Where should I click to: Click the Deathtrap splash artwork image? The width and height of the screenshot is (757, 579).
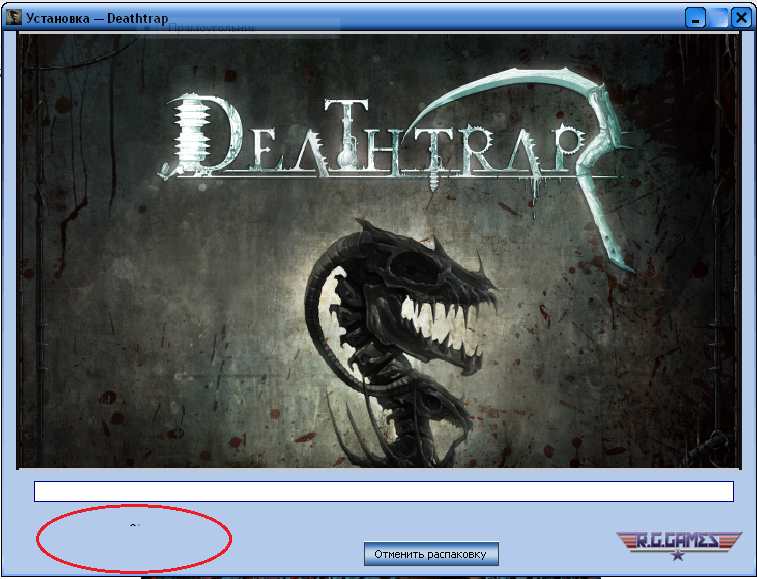(x=379, y=251)
